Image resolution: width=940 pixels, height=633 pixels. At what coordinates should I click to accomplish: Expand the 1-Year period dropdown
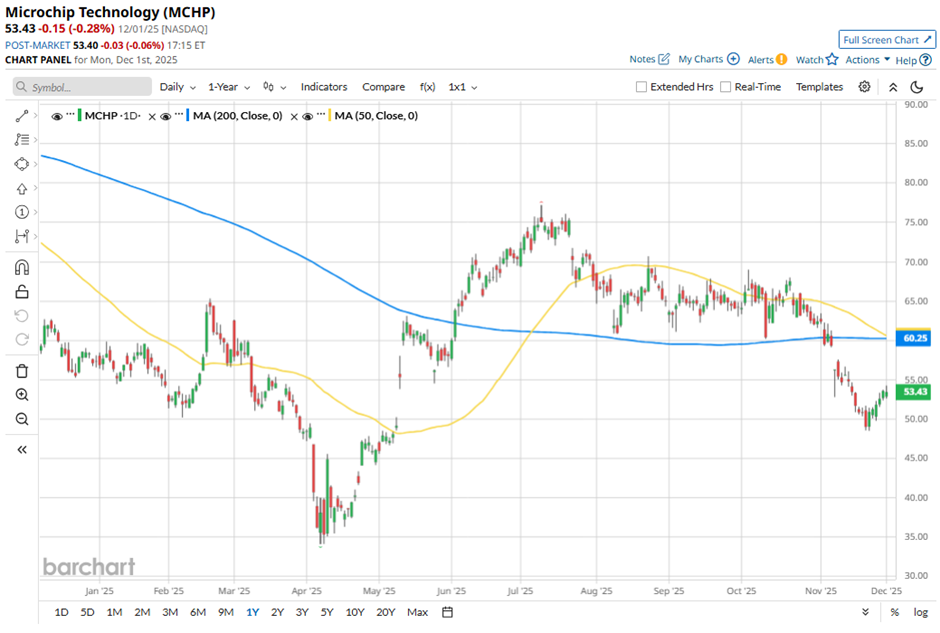pos(229,87)
